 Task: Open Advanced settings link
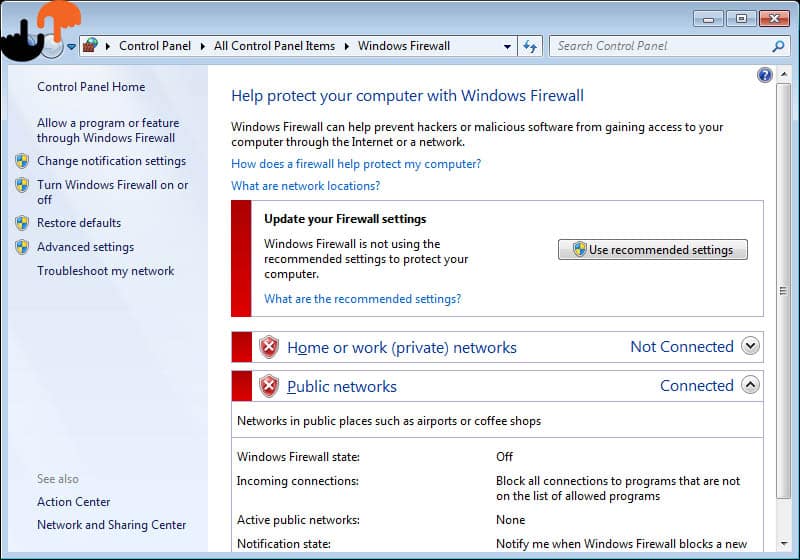85,247
